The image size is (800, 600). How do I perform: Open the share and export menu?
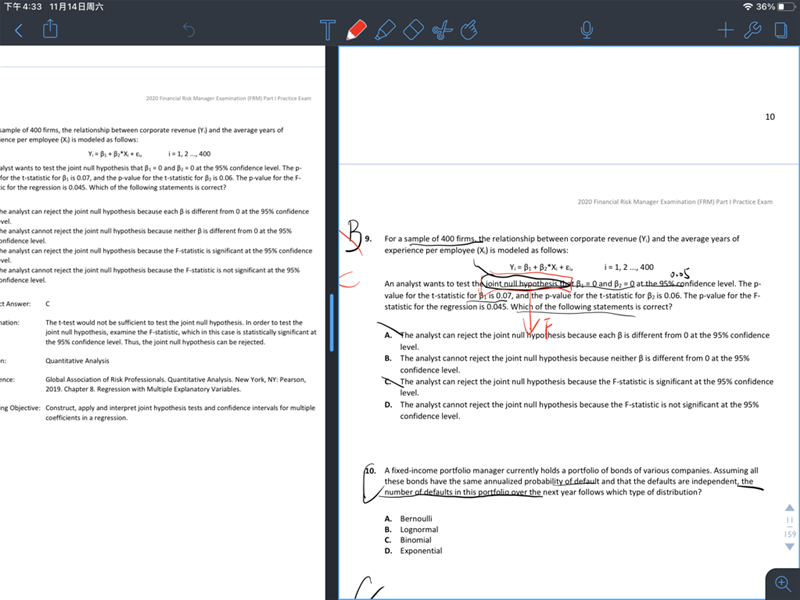pos(50,29)
